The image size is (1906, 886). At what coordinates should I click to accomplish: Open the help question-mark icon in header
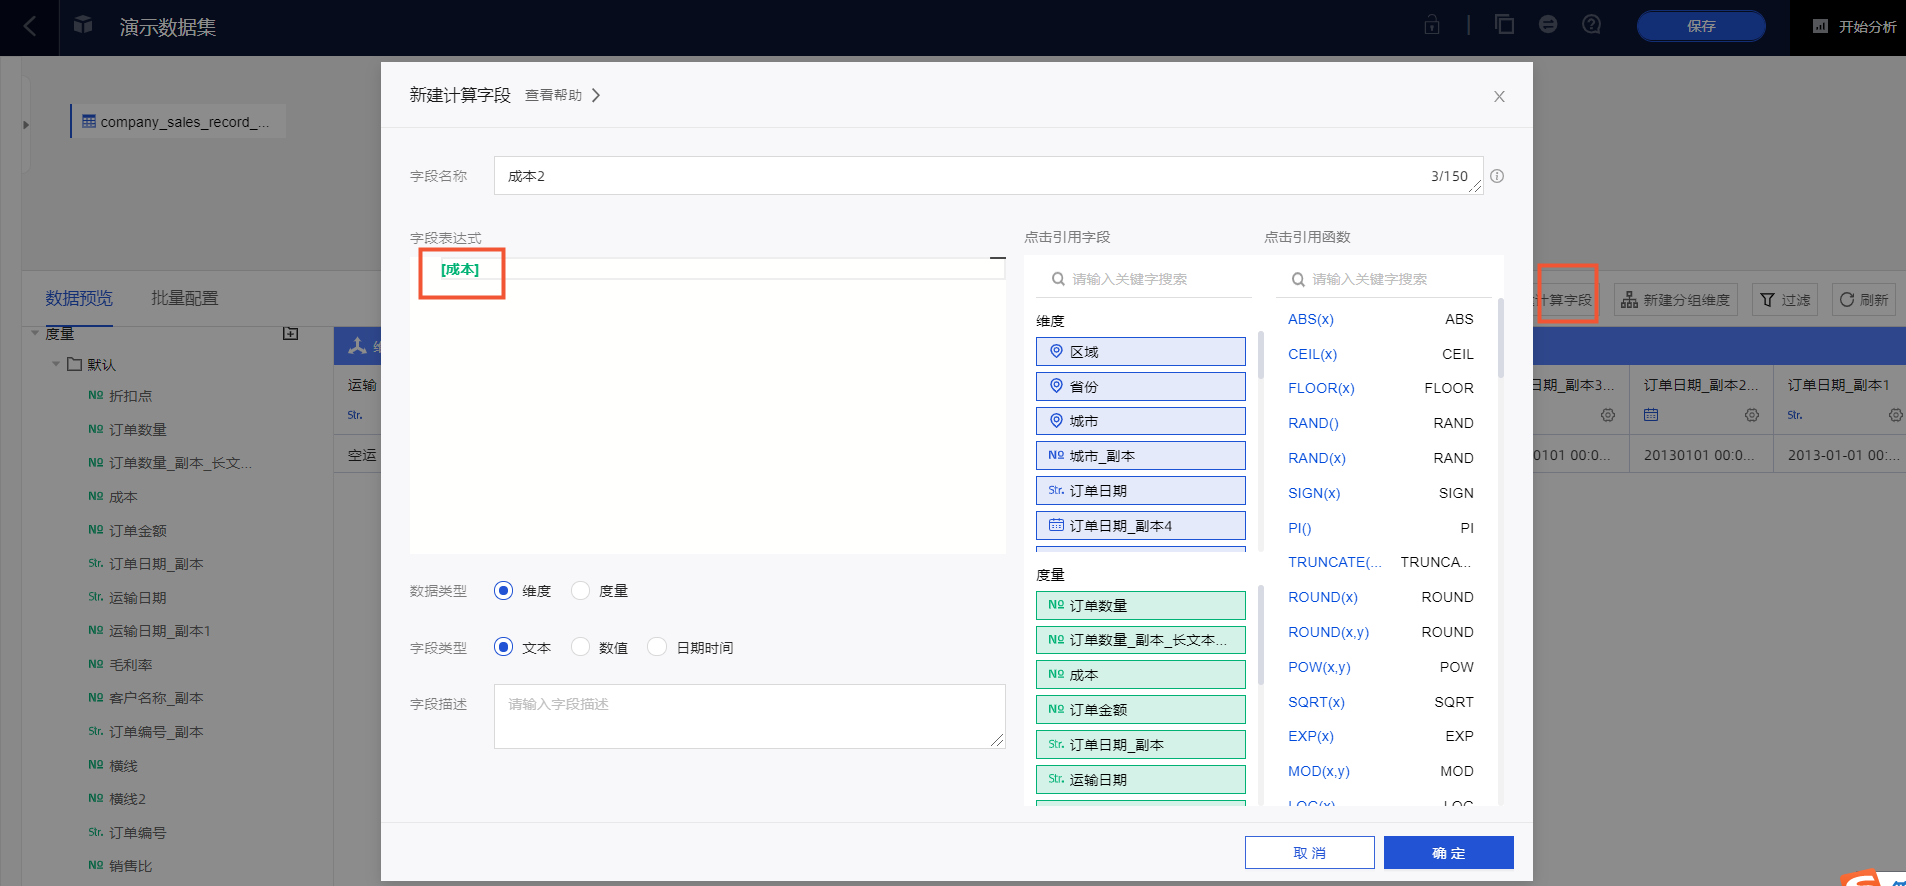click(1591, 25)
